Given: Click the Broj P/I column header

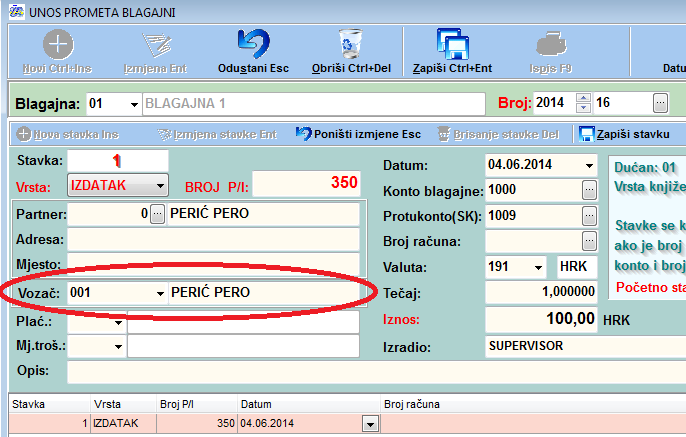Looking at the screenshot, I should tap(197, 404).
